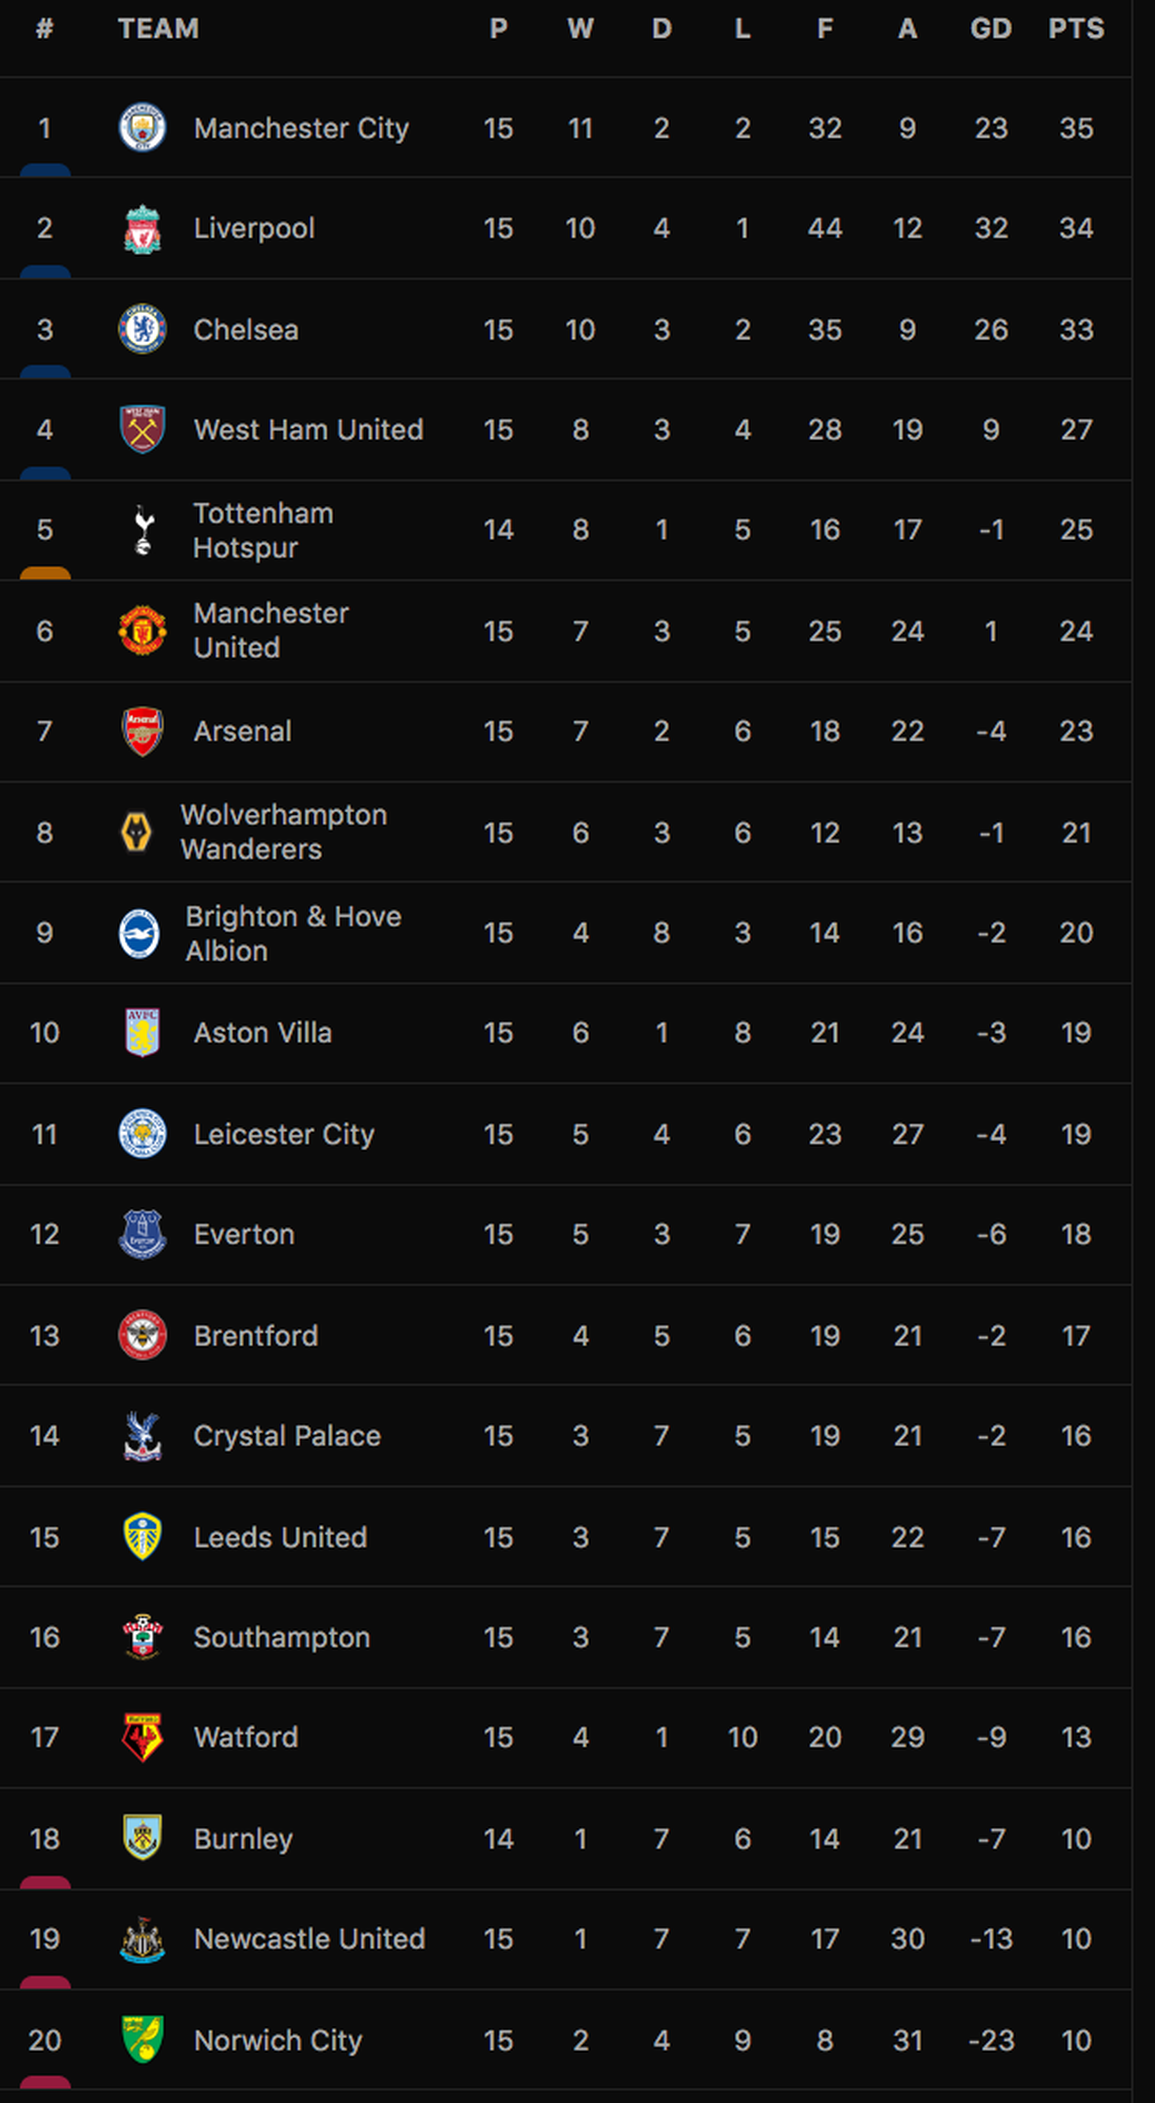This screenshot has height=2103, width=1155.
Task: Click the Norwich City canary badge
Action: (142, 2040)
